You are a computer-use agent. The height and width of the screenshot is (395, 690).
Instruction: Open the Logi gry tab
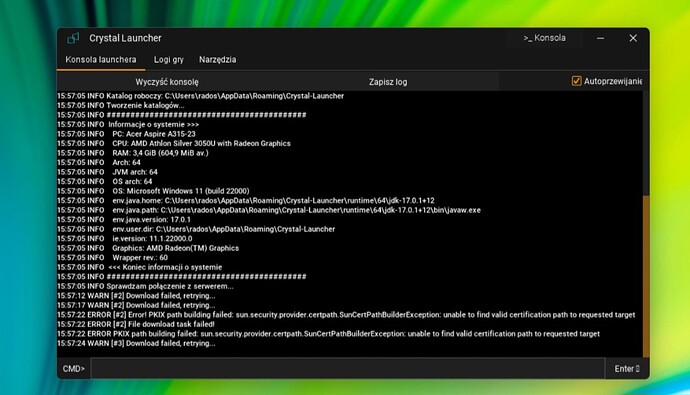pyautogui.click(x=169, y=59)
